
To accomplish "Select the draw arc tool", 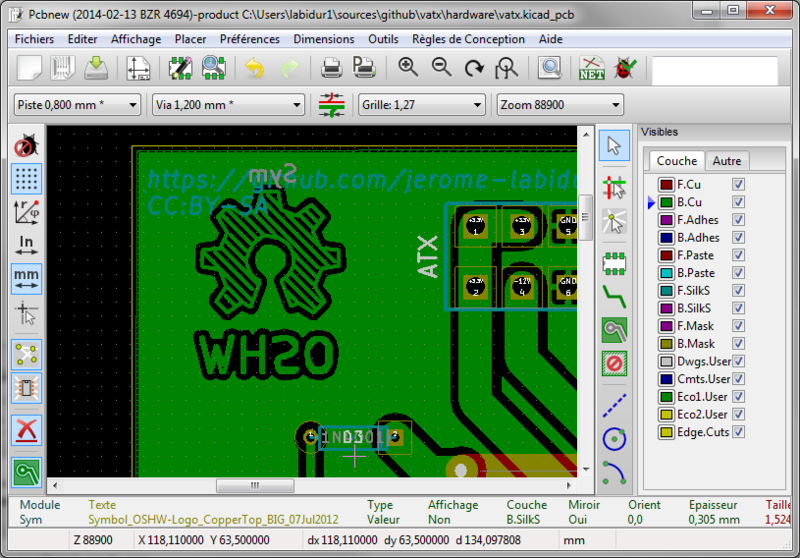I will pos(614,472).
